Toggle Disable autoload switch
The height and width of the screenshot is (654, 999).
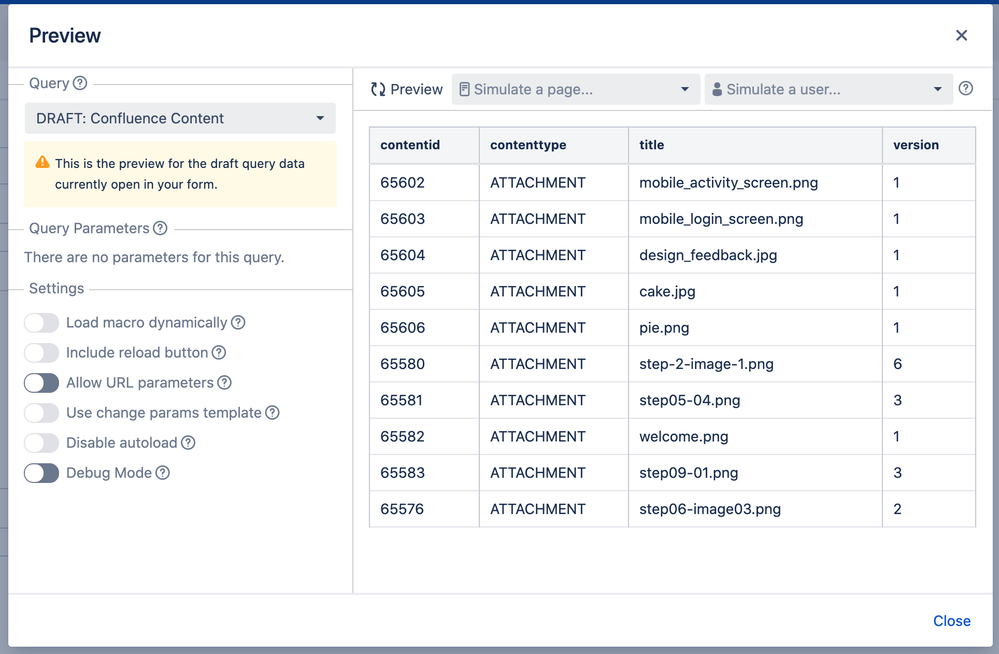coord(41,442)
